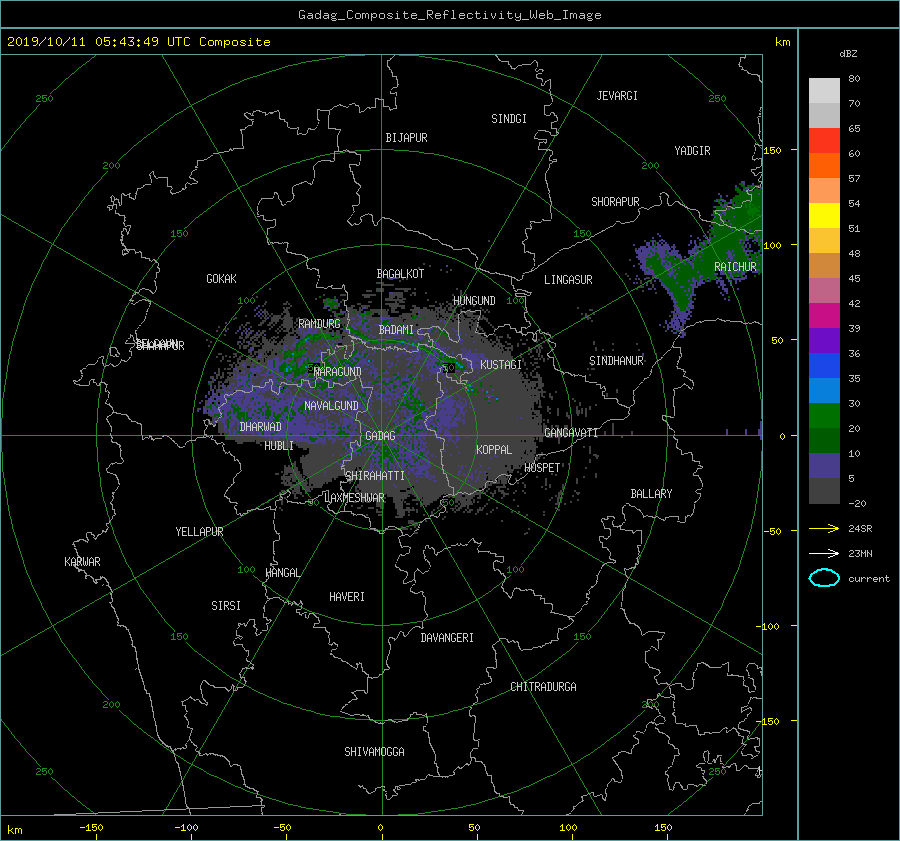Click the 150 km right axis label

772,150
